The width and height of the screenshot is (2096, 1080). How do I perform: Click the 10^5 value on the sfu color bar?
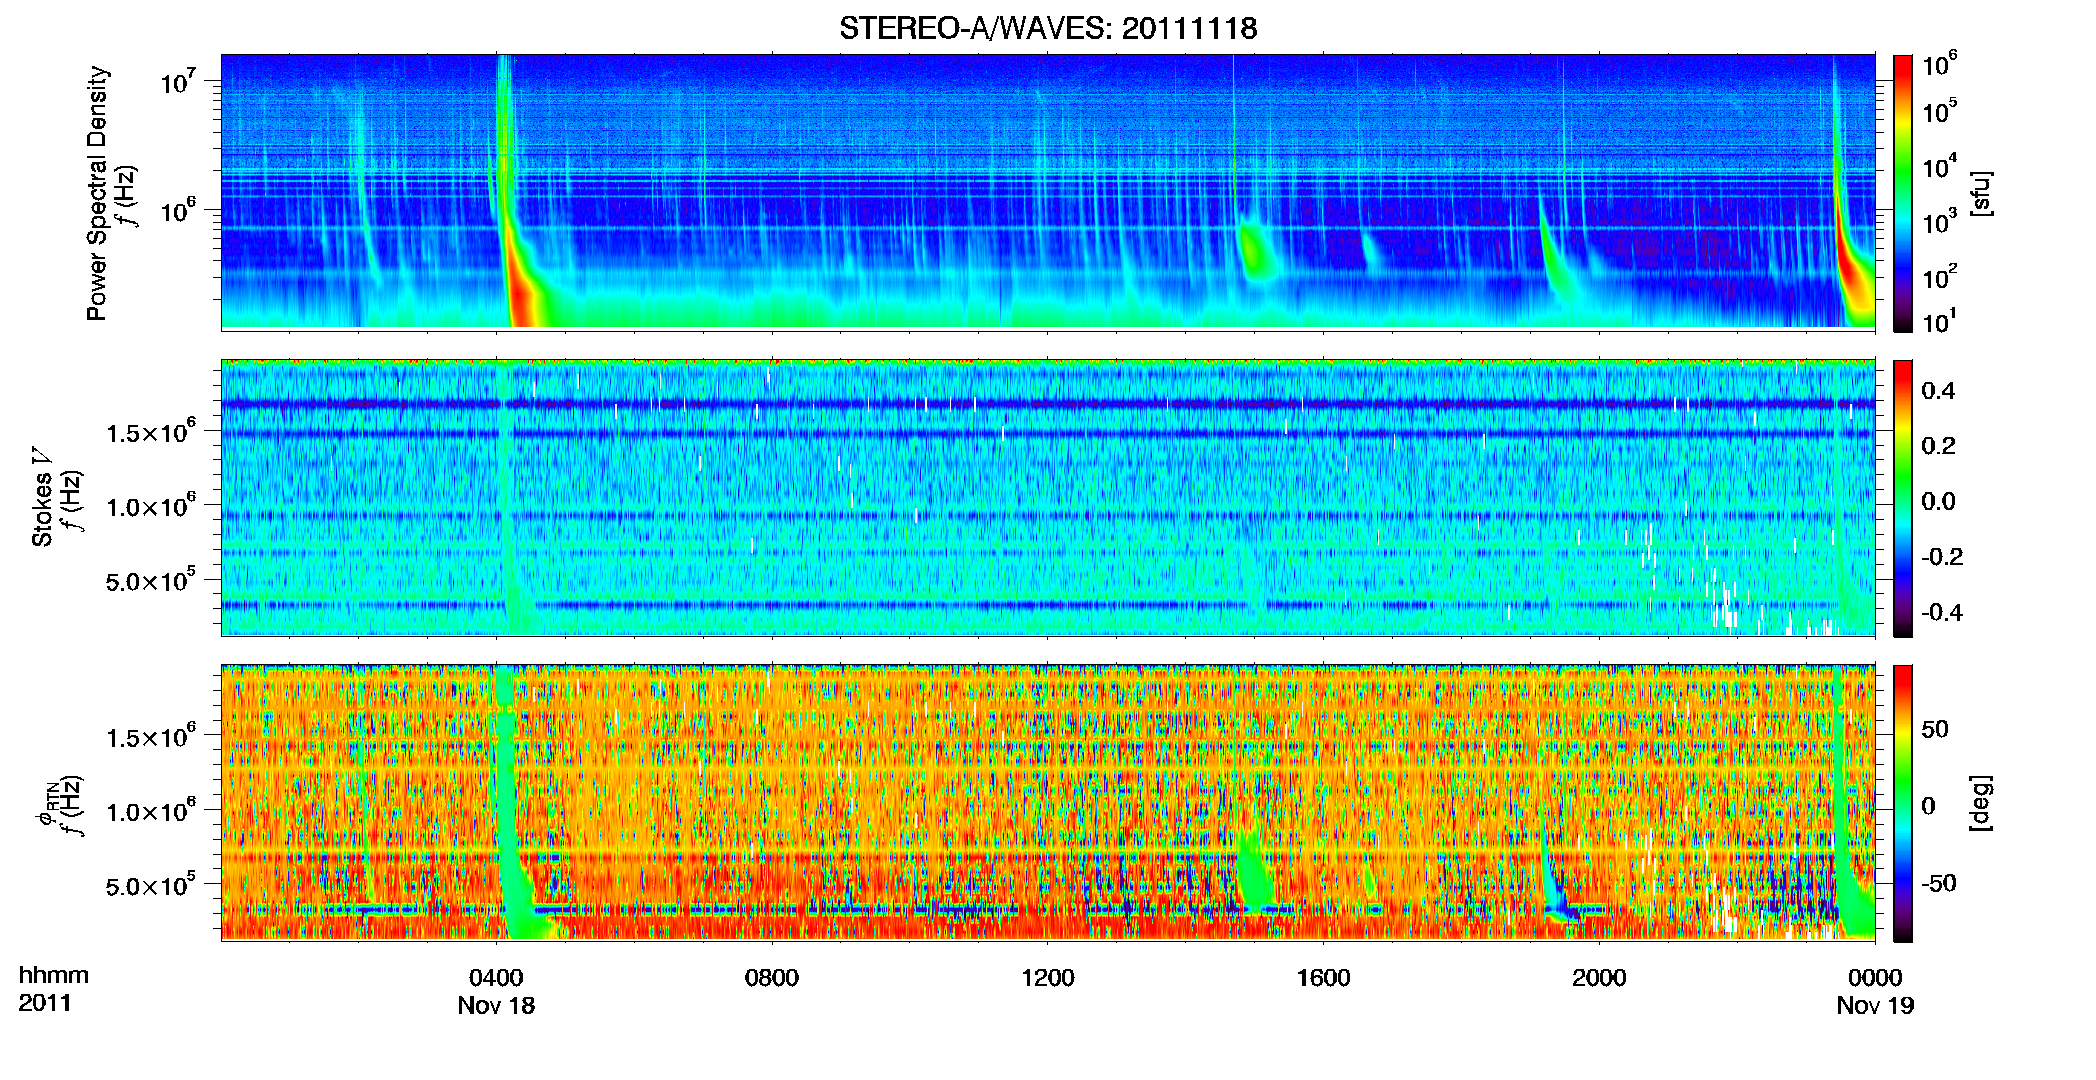pyautogui.click(x=1940, y=110)
